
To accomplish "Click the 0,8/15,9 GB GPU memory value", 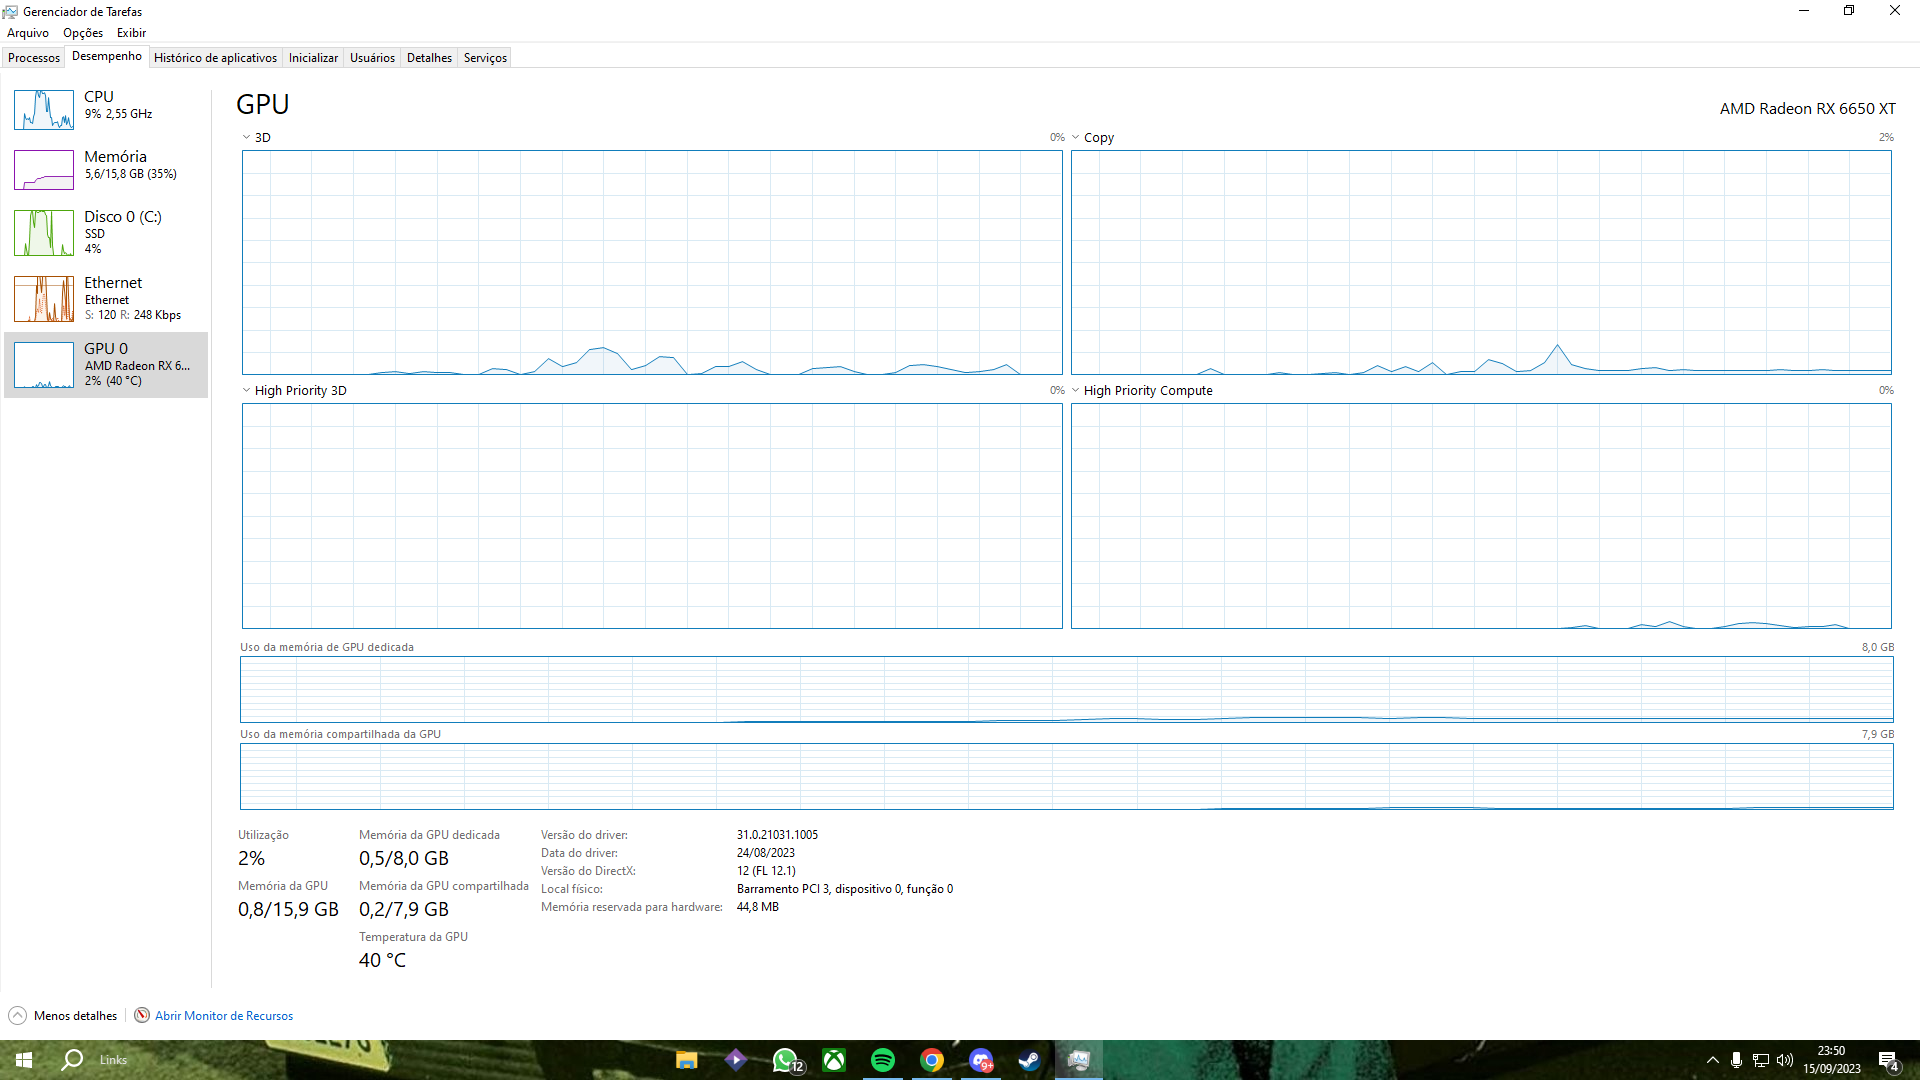I will [x=288, y=909].
